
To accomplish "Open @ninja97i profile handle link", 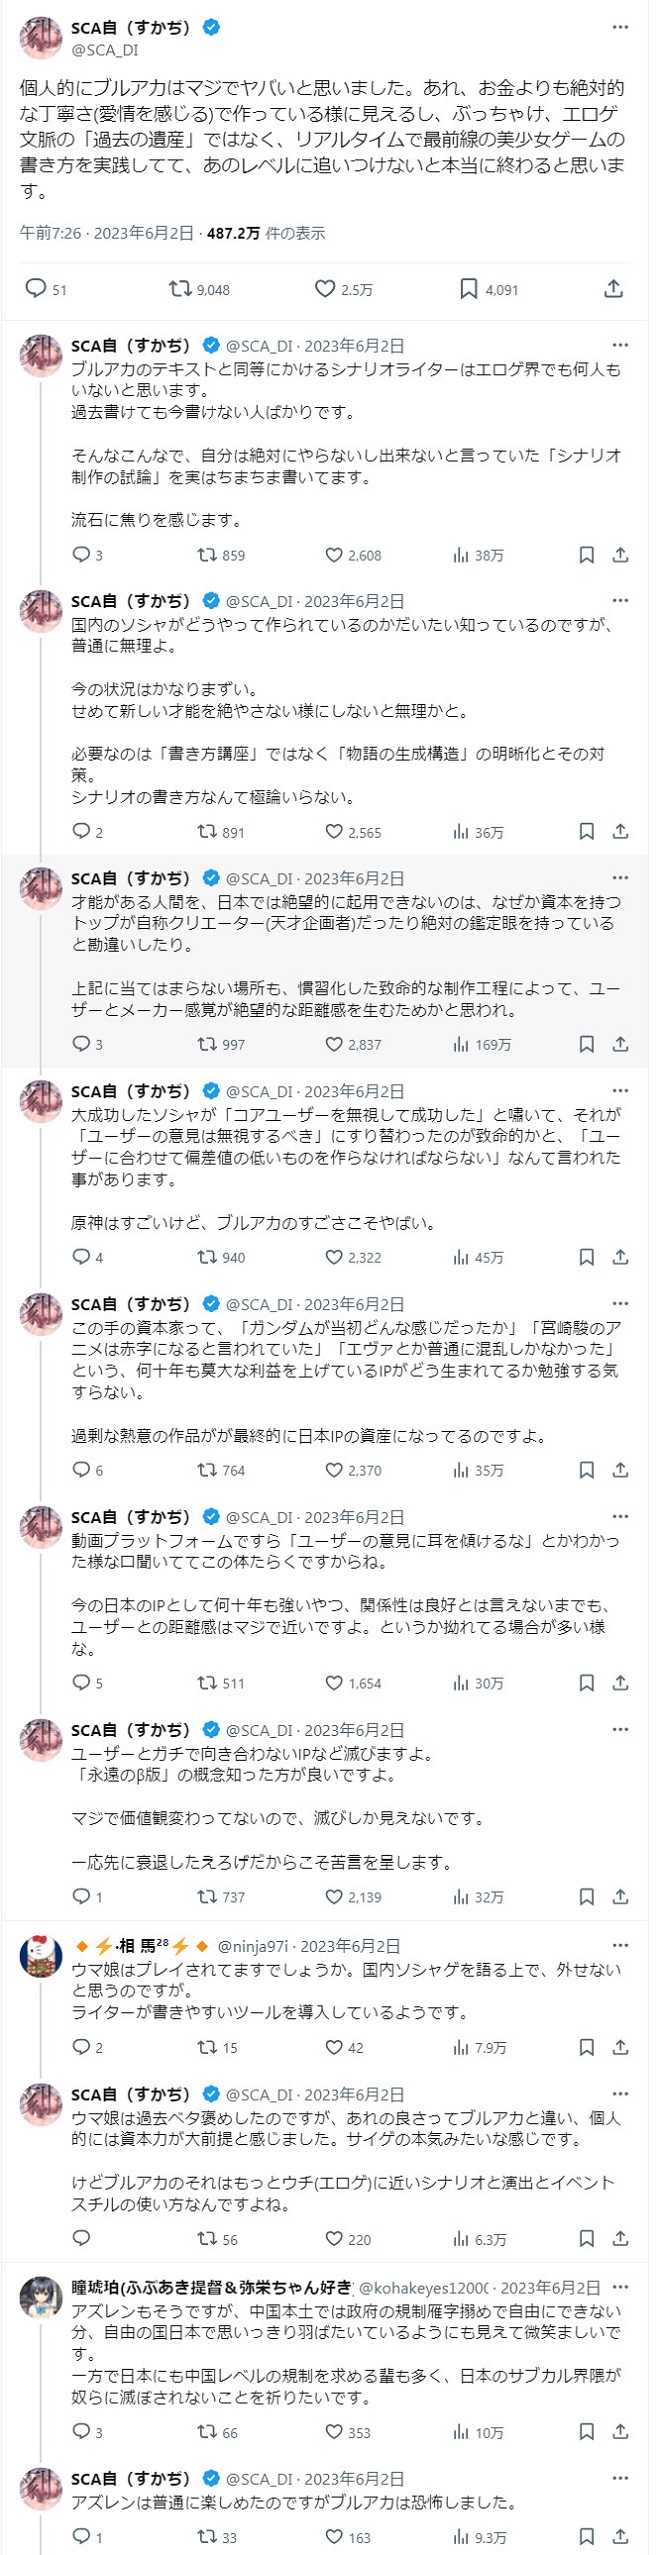I will 252,1946.
